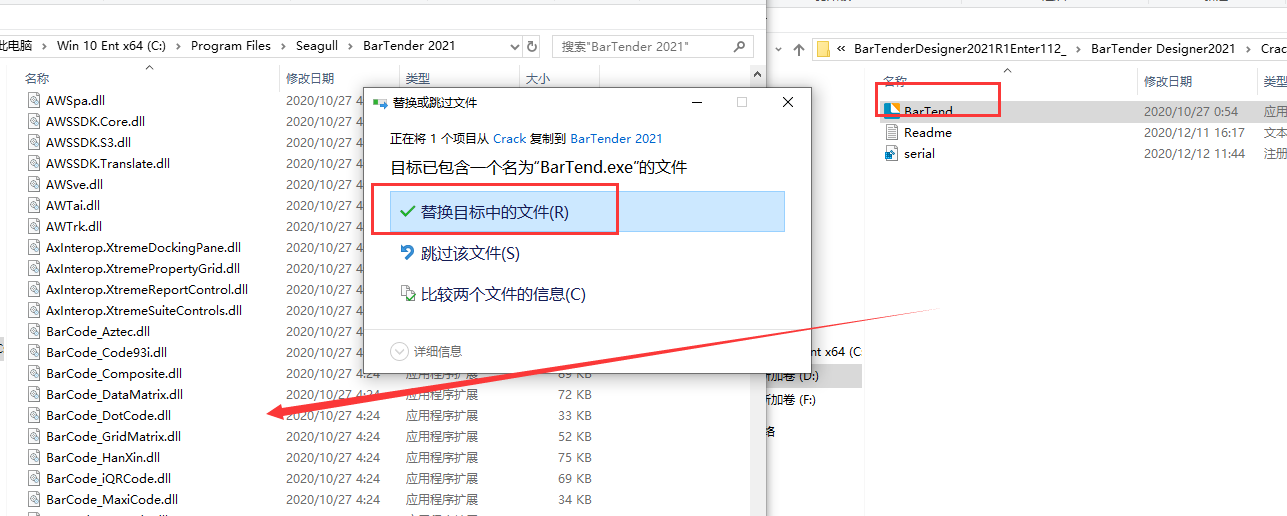Select AWSSDK.S3.dll file icon
Screen dimensions: 1287x516
tap(35, 142)
